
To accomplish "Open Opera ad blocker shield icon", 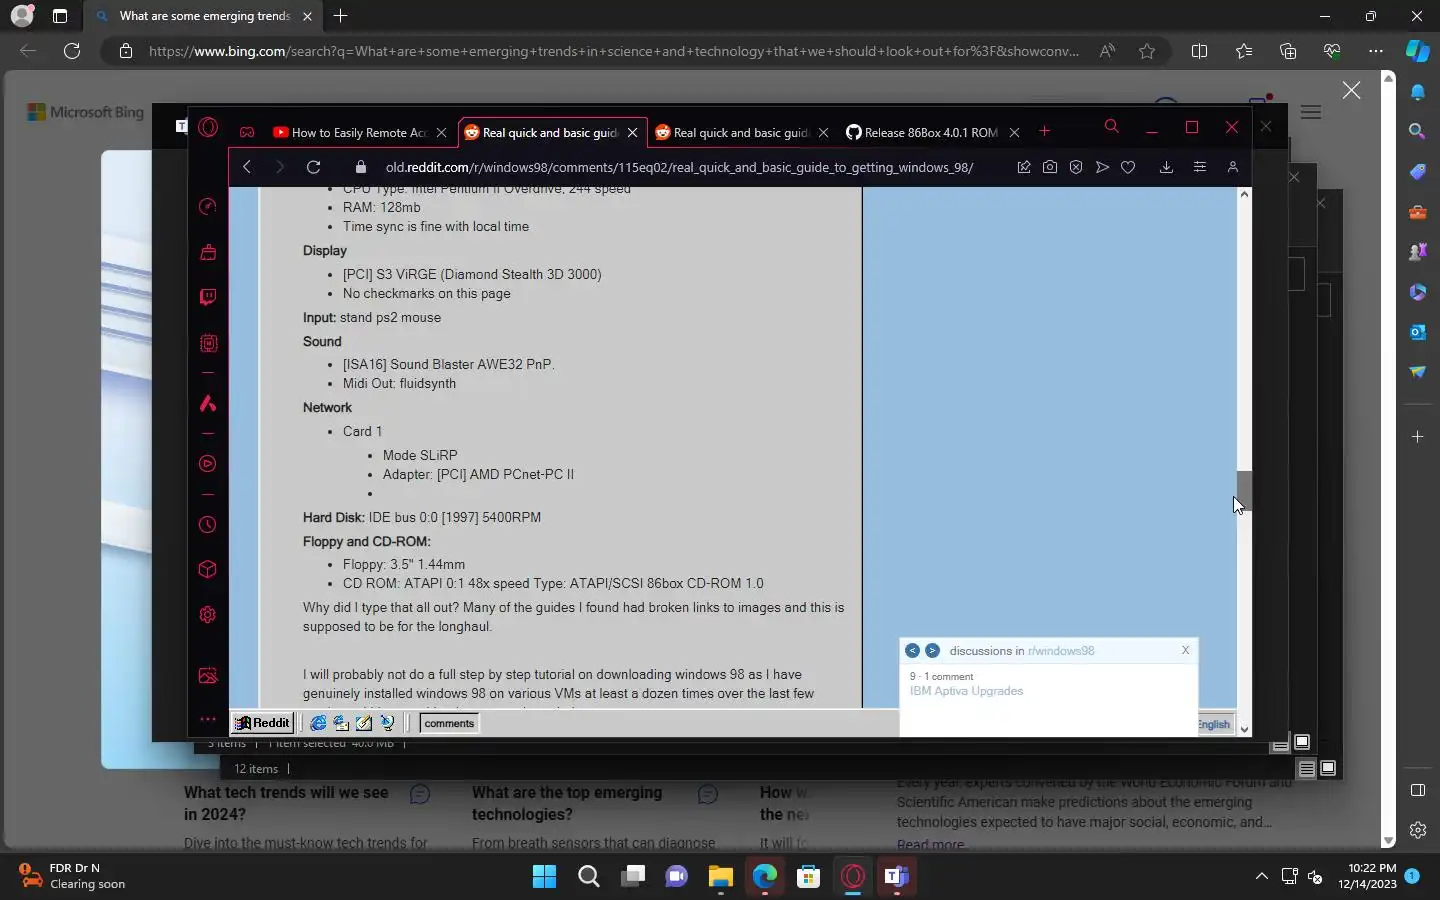I will click(x=1076, y=167).
